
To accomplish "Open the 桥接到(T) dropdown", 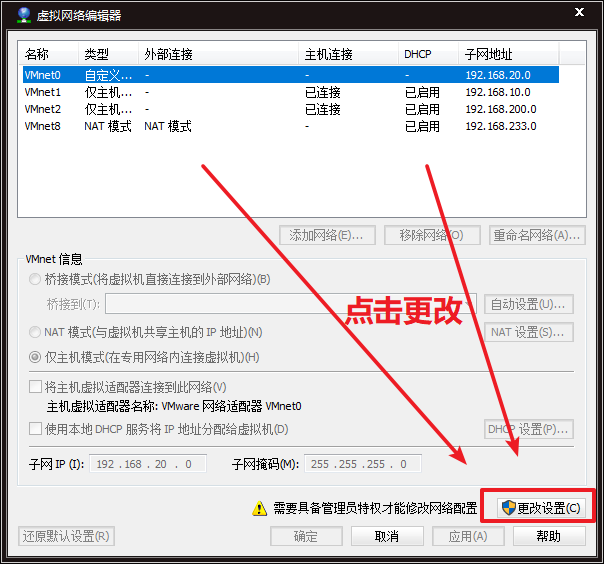I will (x=291, y=304).
